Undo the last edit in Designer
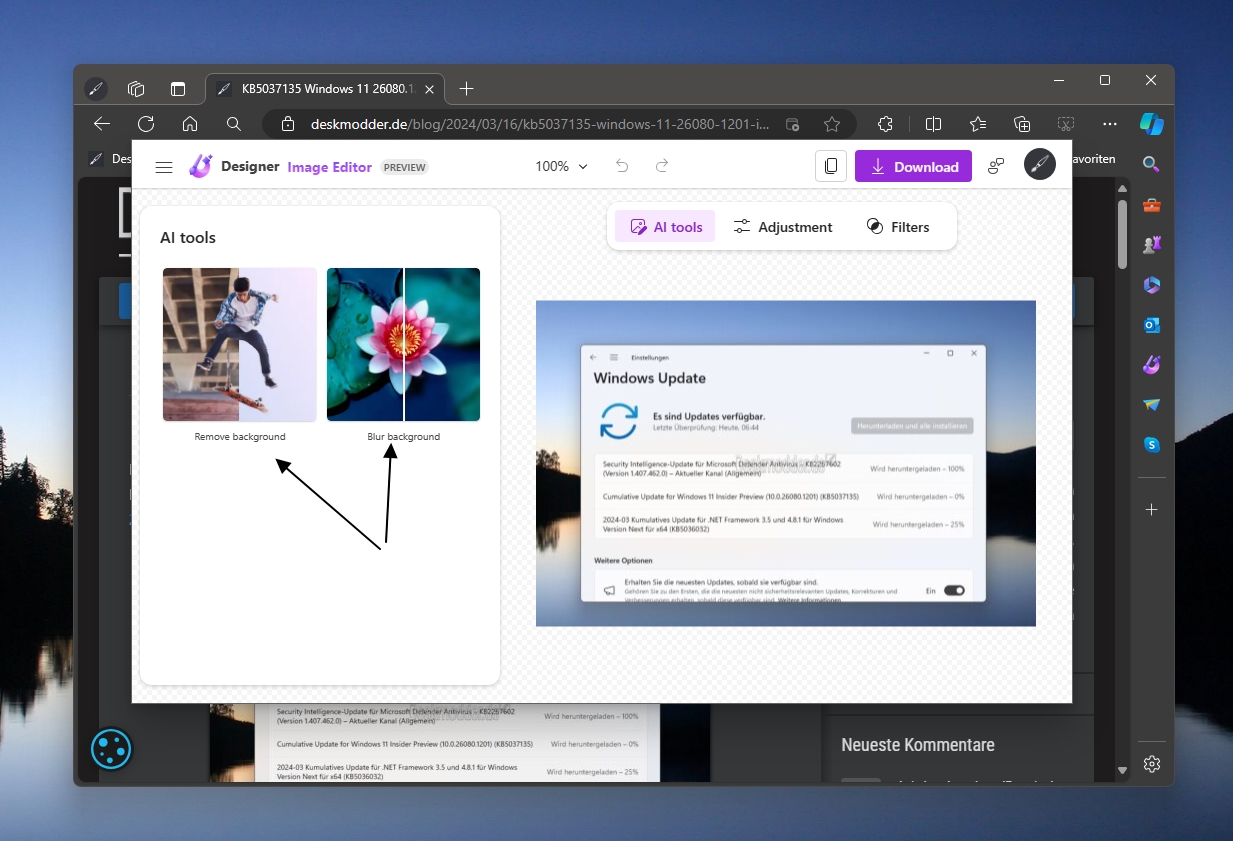This screenshot has width=1233, height=841. click(x=622, y=166)
